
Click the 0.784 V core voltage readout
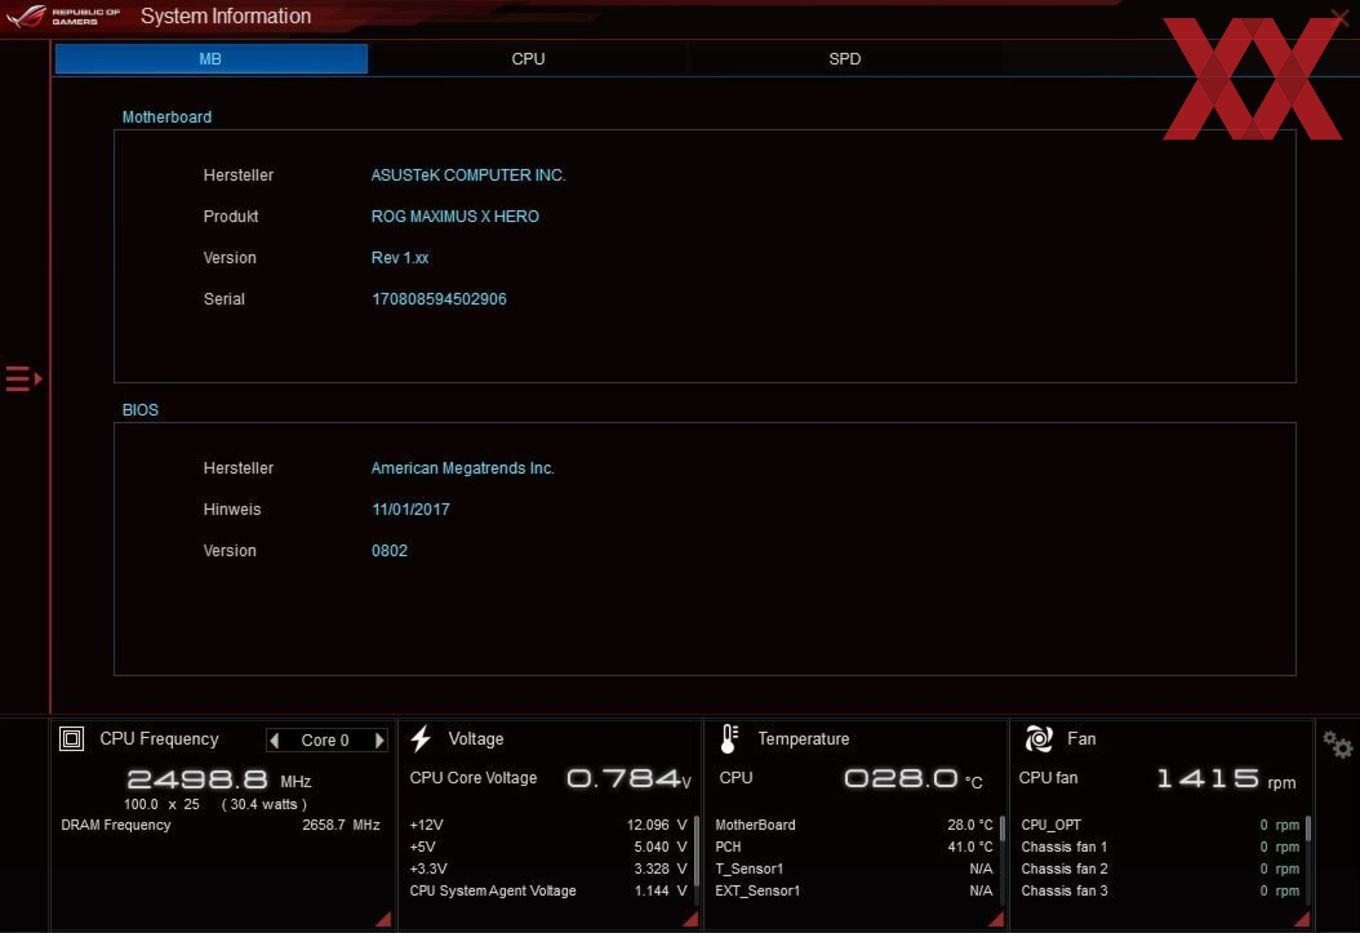[x=629, y=778]
